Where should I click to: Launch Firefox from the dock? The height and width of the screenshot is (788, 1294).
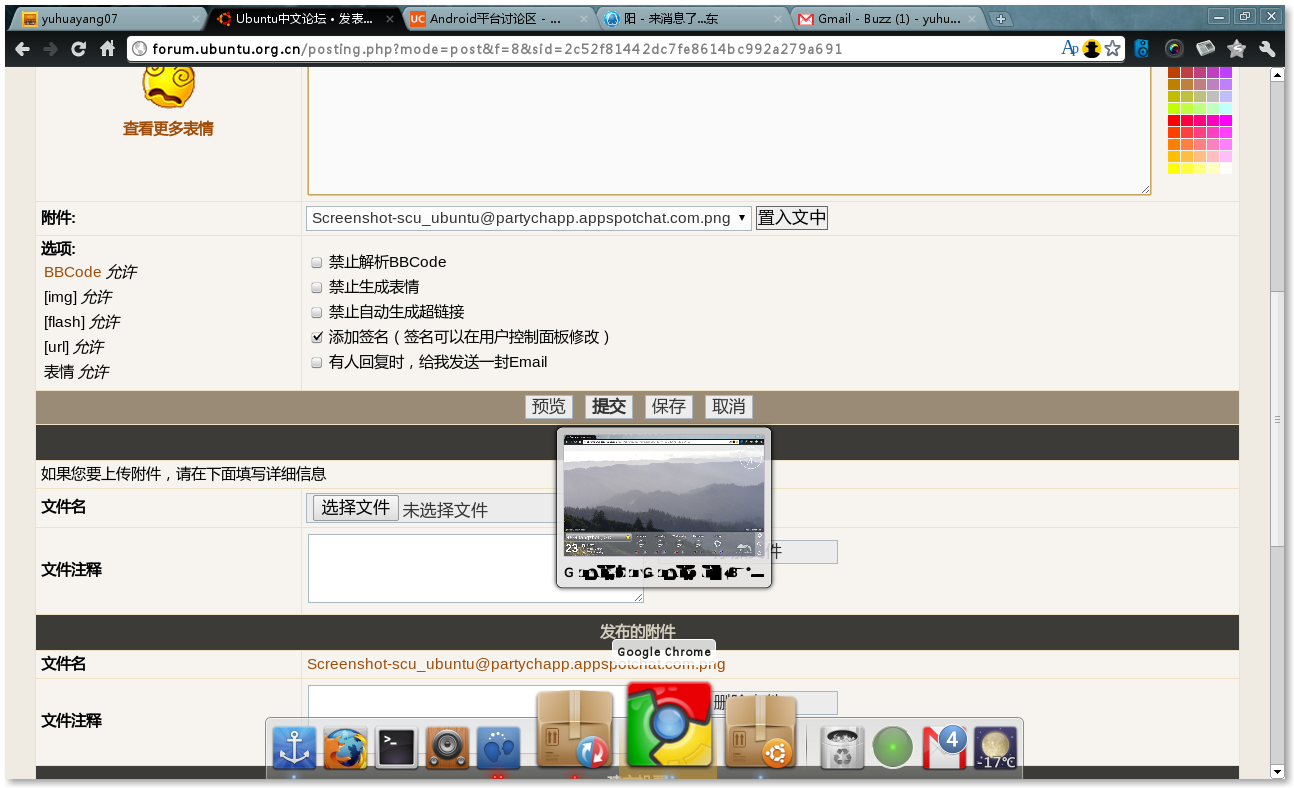click(345, 748)
